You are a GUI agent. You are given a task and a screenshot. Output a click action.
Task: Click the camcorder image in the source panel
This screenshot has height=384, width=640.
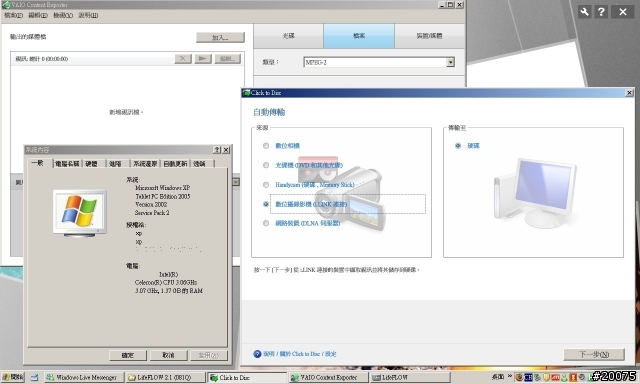tap(351, 198)
